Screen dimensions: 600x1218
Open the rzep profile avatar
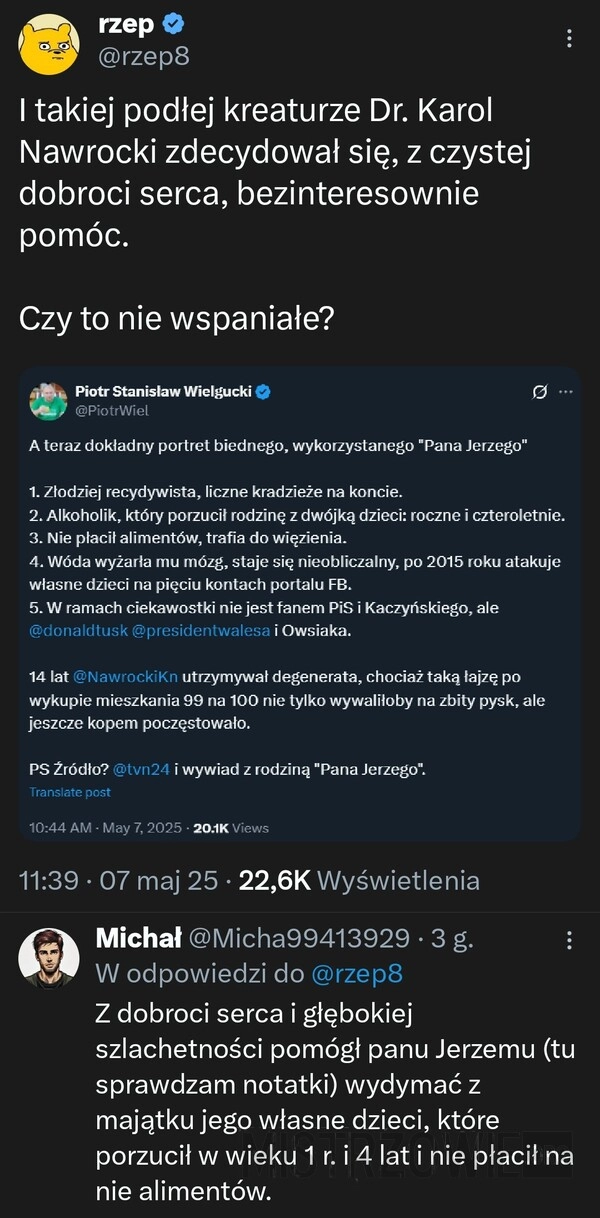click(49, 44)
